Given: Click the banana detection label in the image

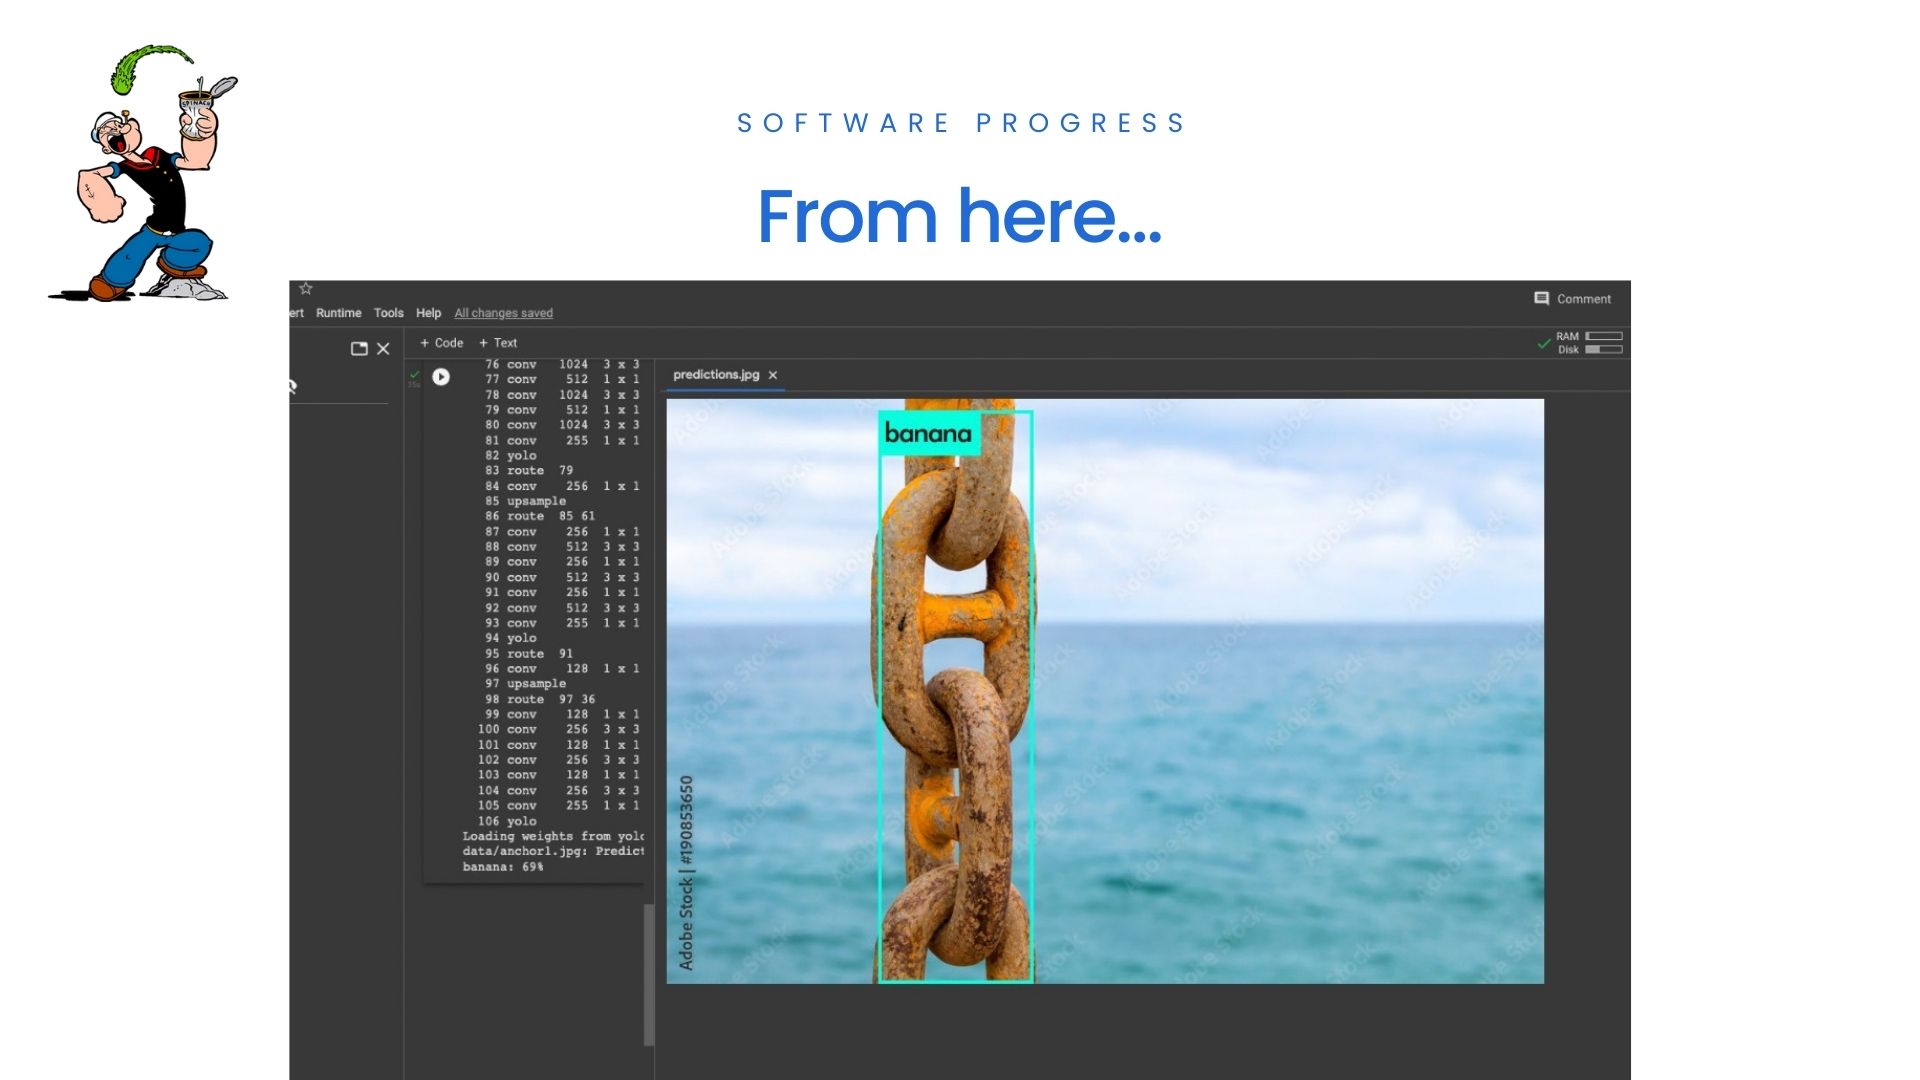Looking at the screenshot, I should point(928,434).
